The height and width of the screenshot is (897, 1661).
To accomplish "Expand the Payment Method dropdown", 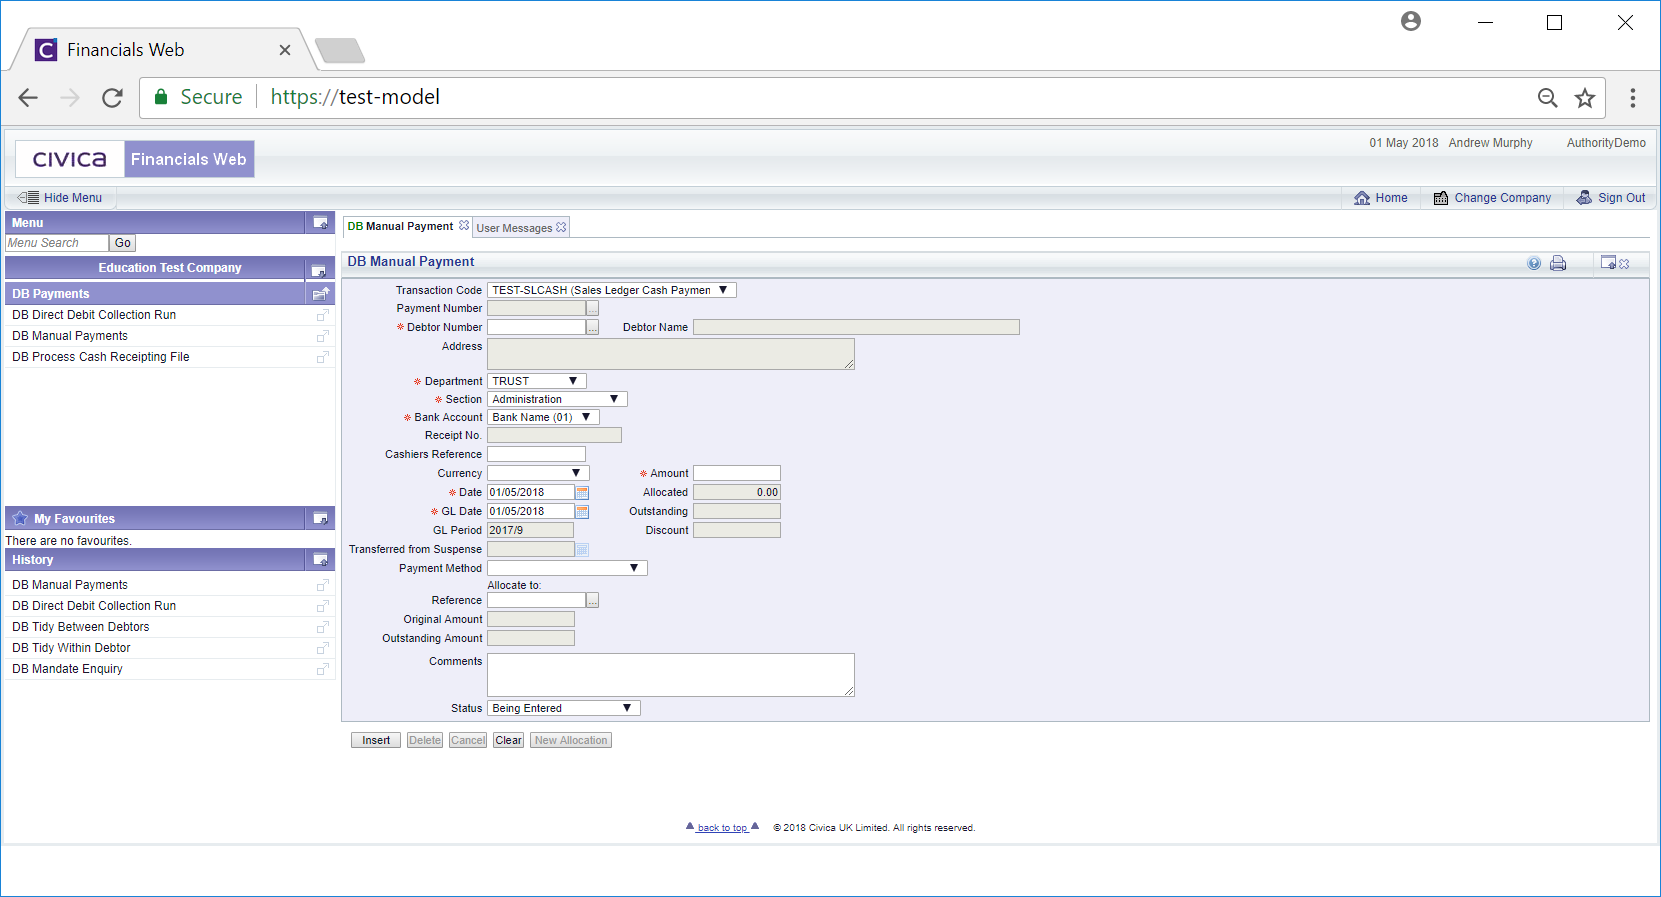I will [x=633, y=568].
